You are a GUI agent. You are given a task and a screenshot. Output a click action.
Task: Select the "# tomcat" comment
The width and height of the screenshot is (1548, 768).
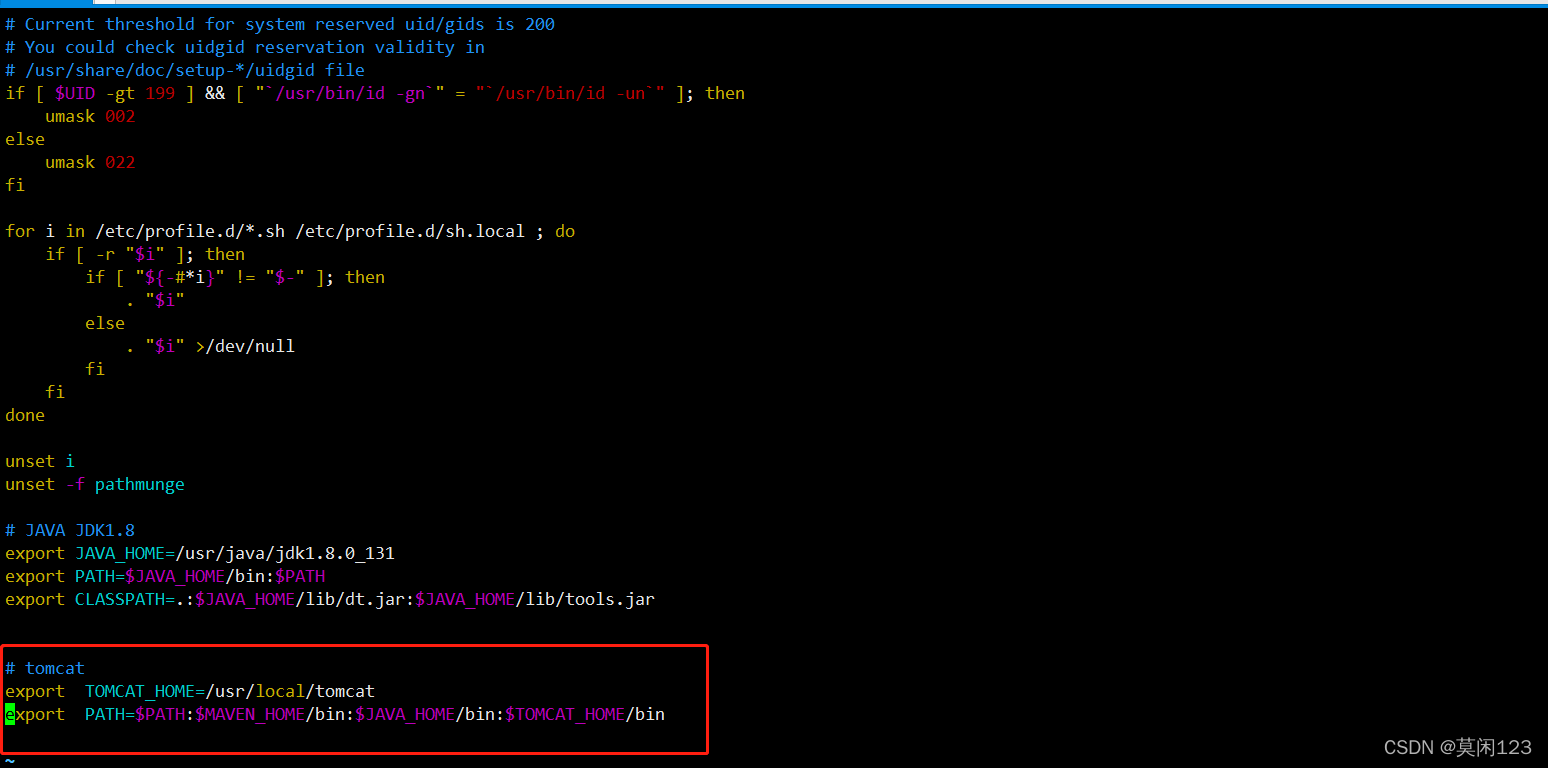pos(45,668)
